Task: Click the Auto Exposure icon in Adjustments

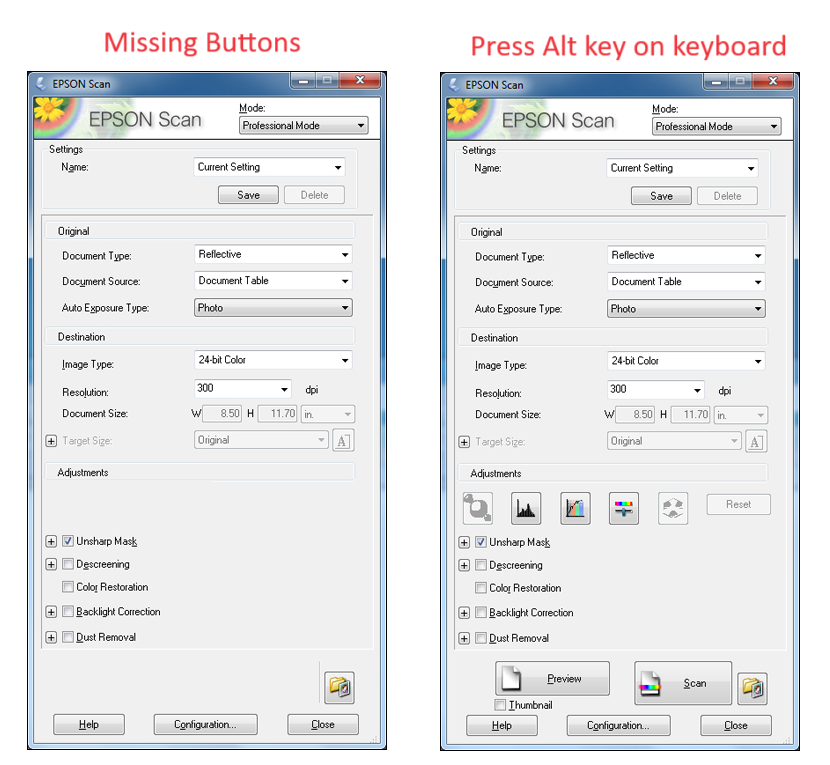Action: click(477, 508)
